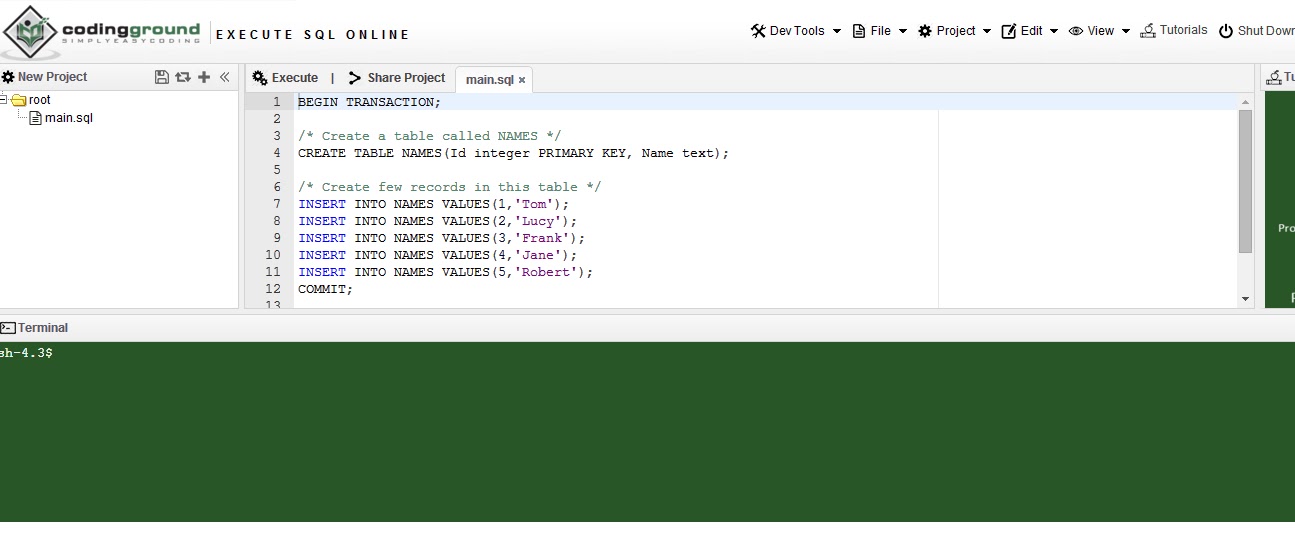Click Execute to run the SQL
The width and height of the screenshot is (1295, 559).
(x=285, y=78)
